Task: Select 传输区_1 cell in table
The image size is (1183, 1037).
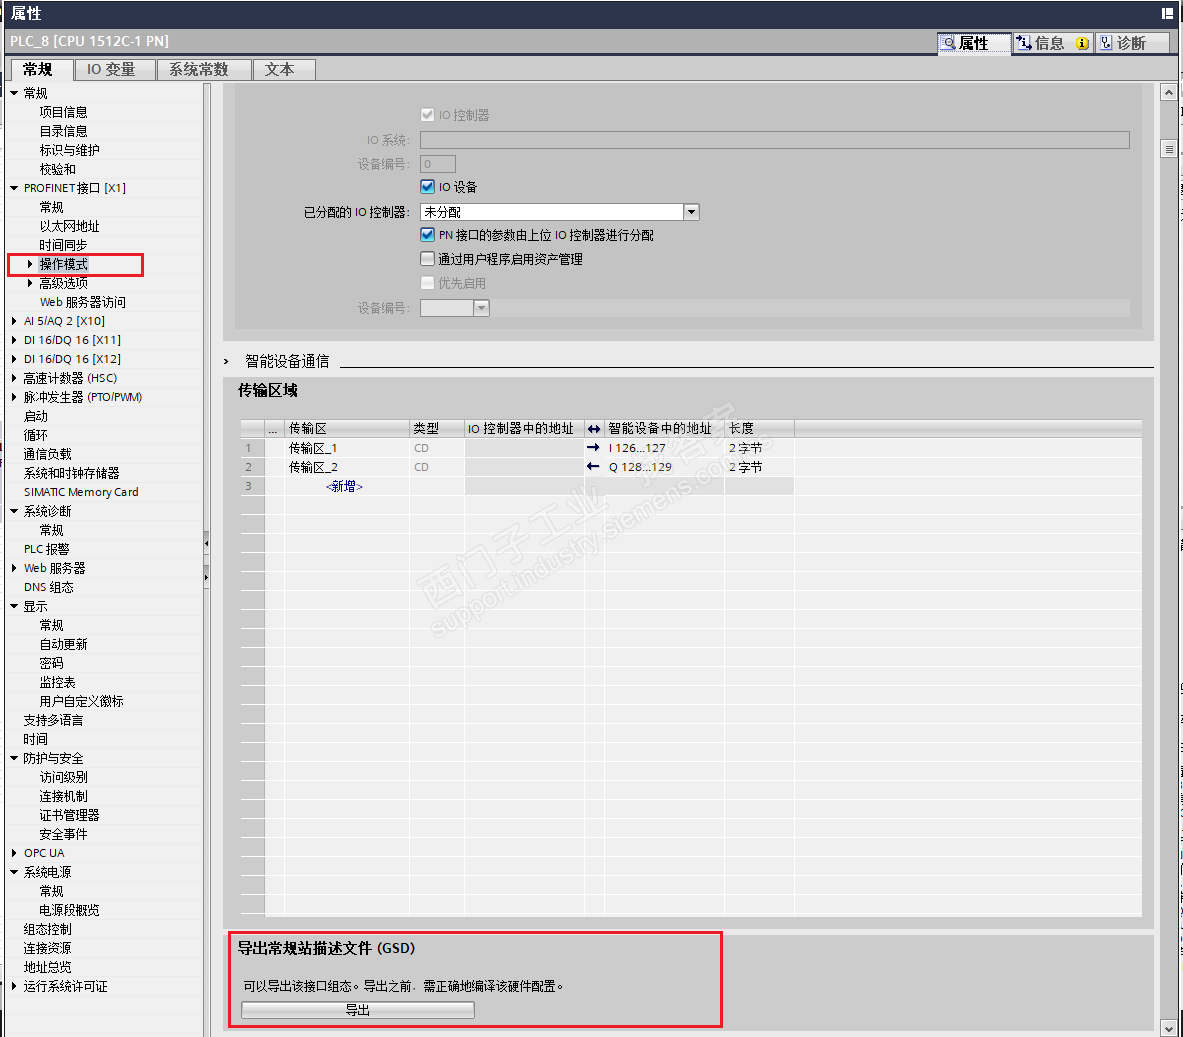Action: pos(347,448)
